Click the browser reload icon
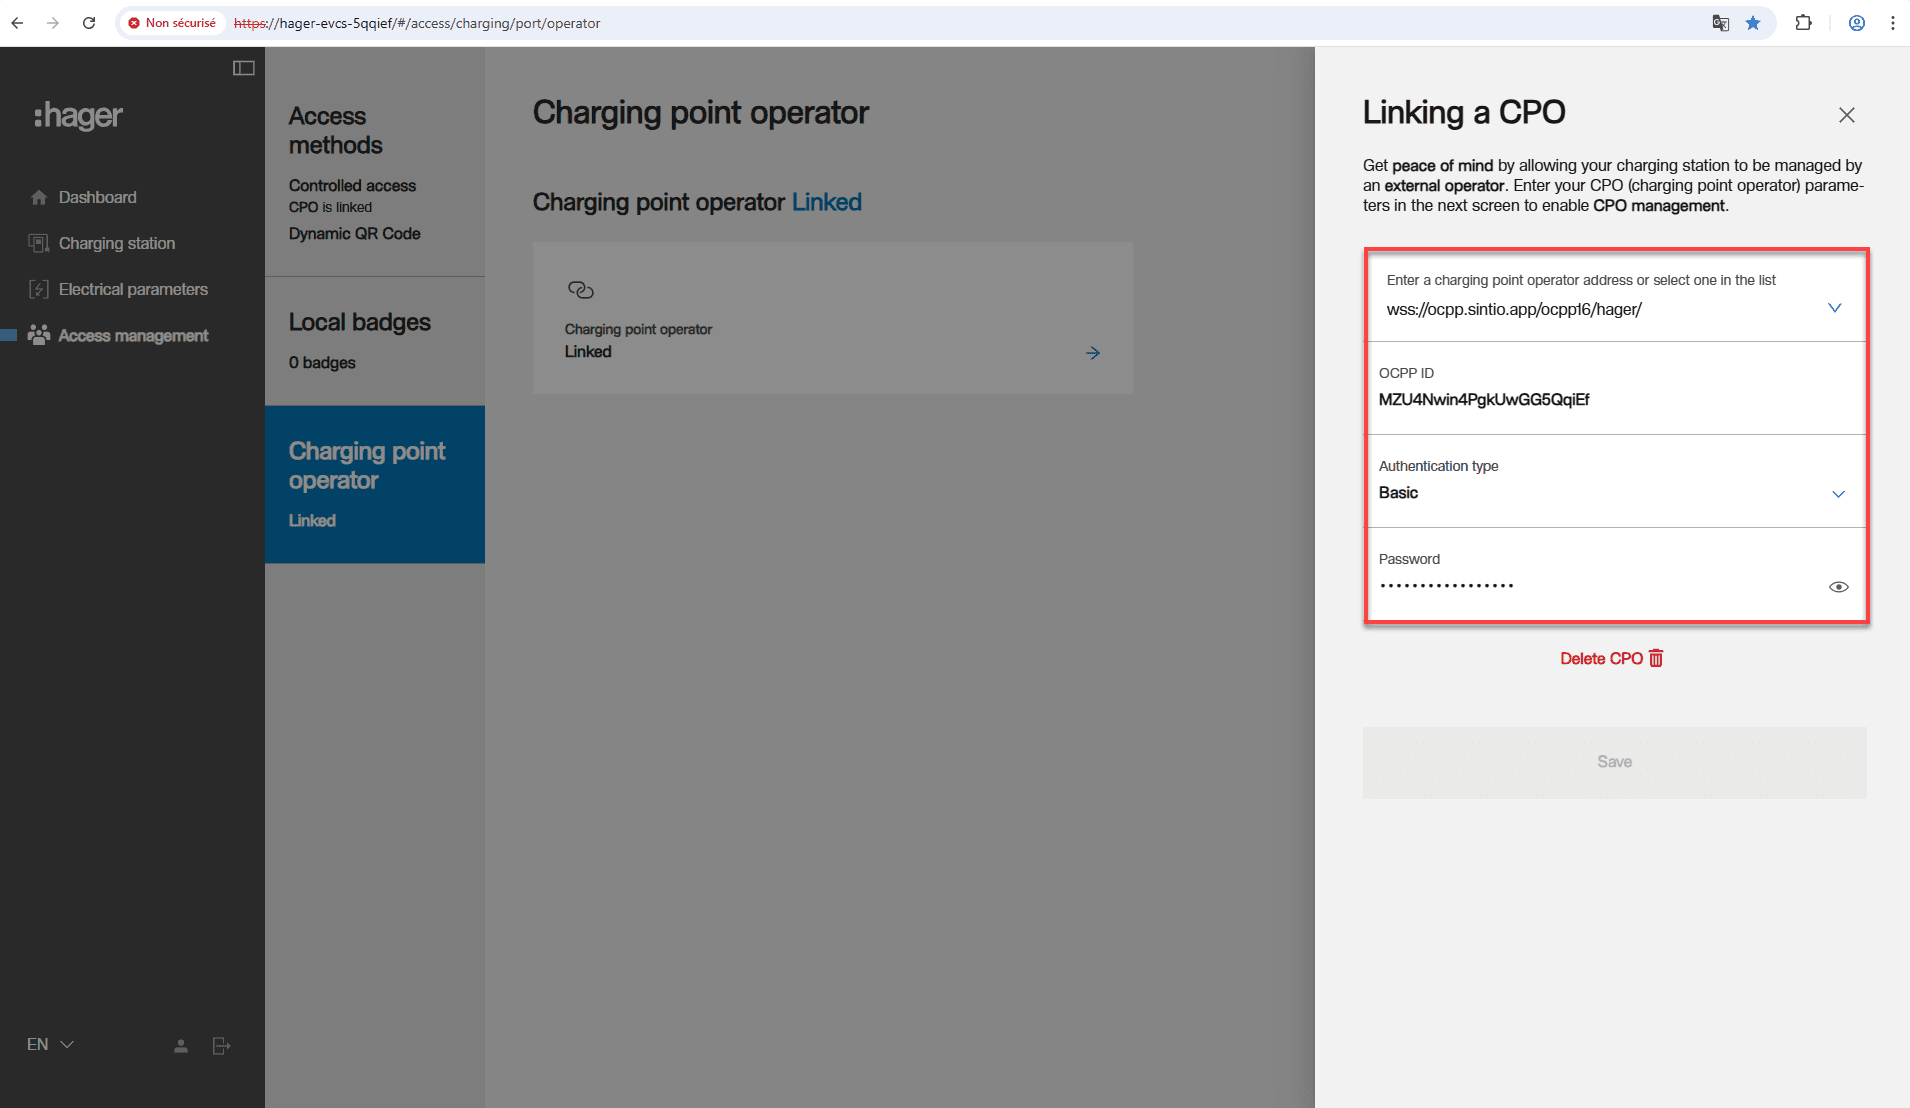 pyautogui.click(x=89, y=23)
